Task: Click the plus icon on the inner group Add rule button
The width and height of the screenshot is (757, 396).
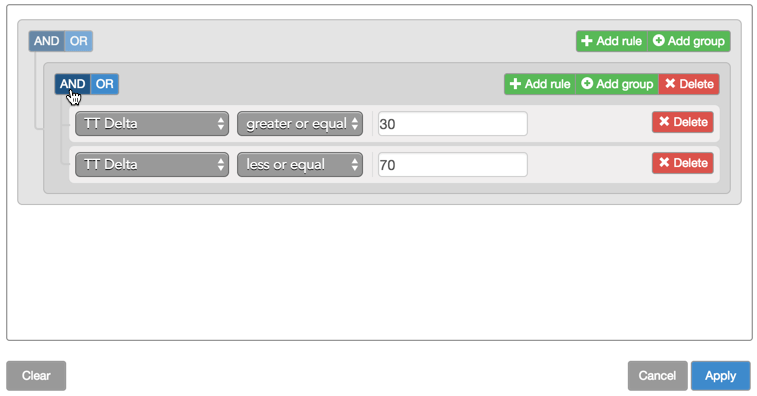Action: tap(515, 84)
